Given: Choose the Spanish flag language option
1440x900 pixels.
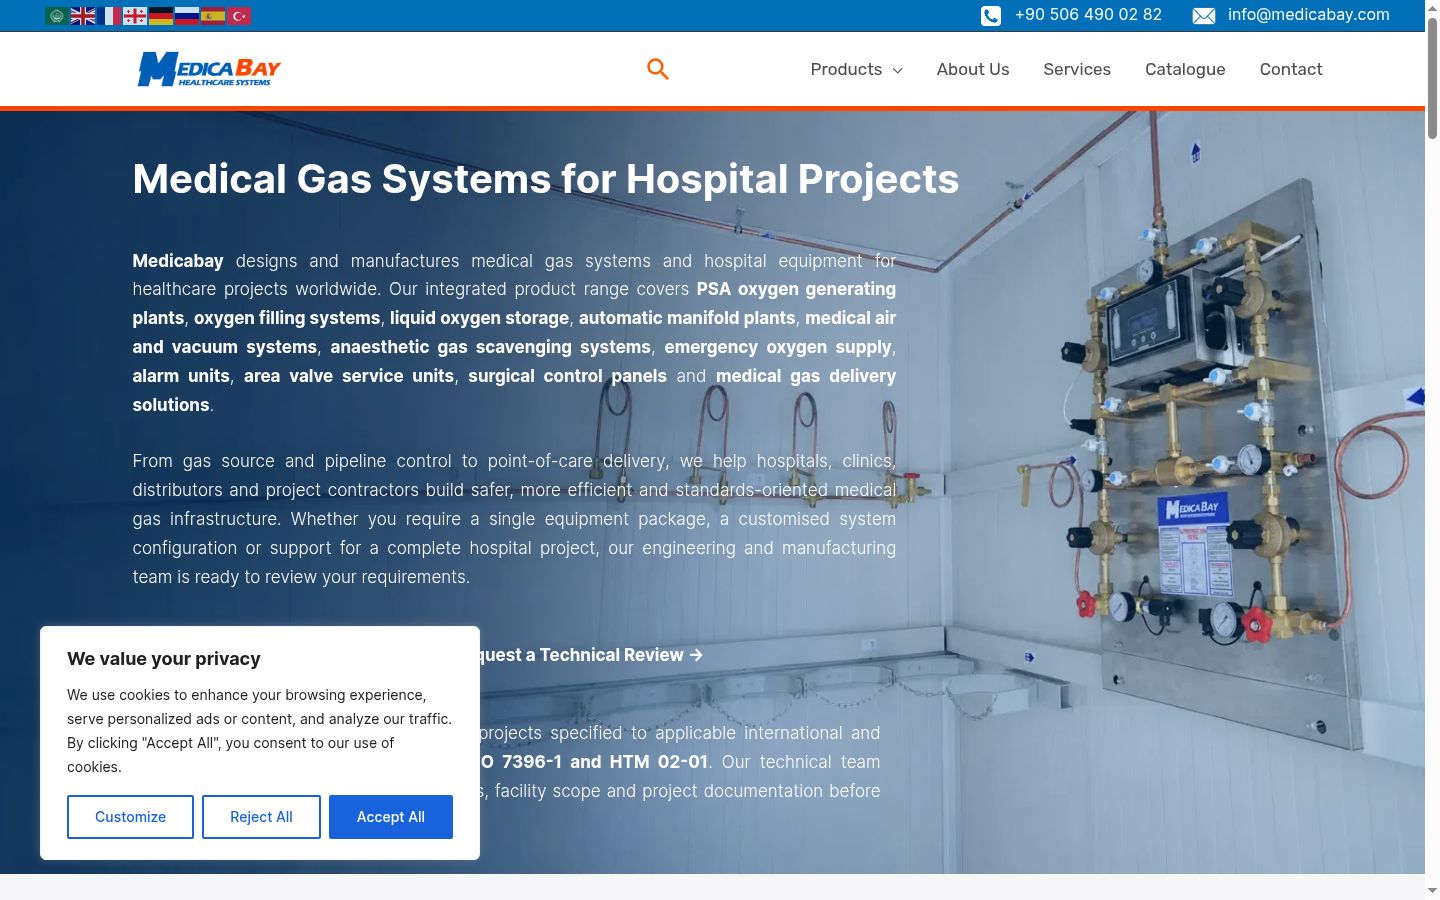Looking at the screenshot, I should point(213,16).
